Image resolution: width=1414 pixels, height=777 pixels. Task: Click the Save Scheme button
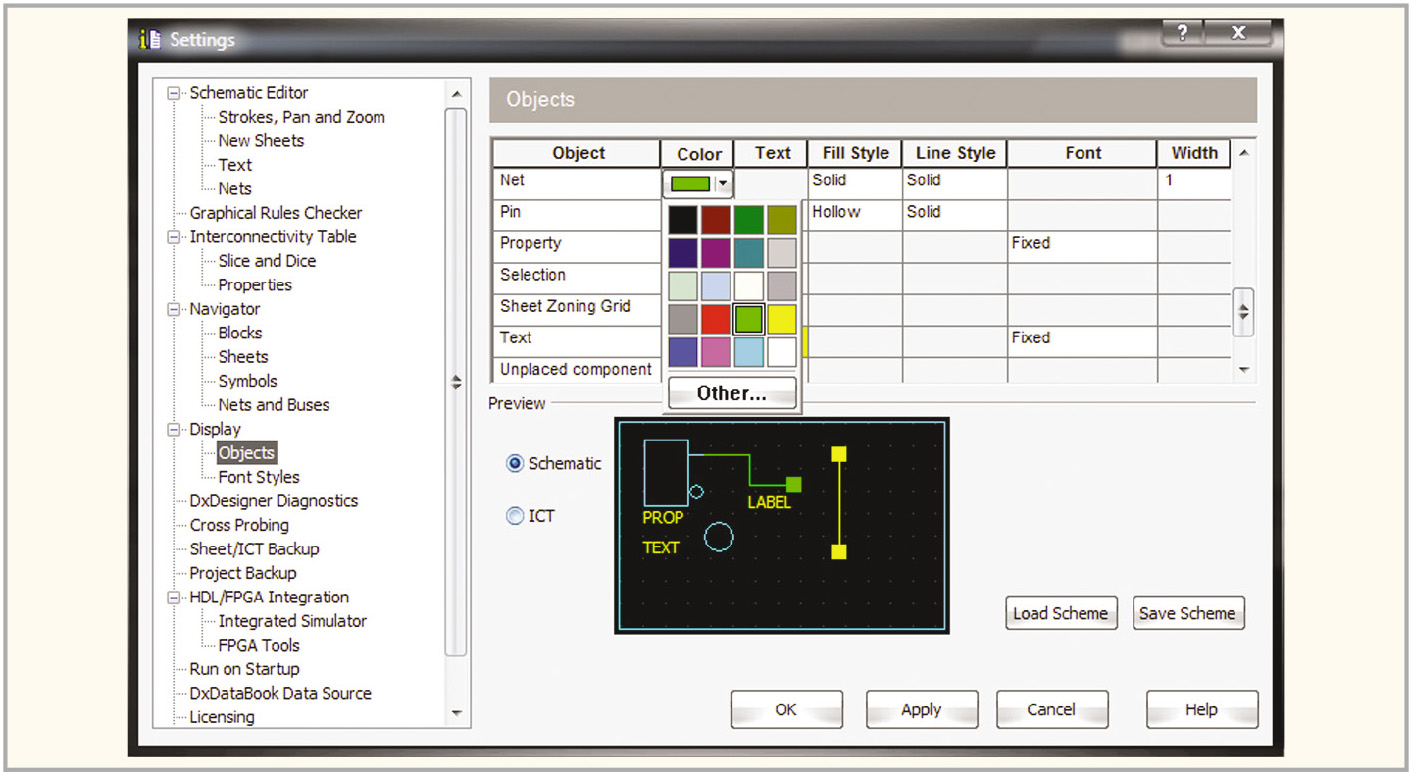(x=1187, y=613)
